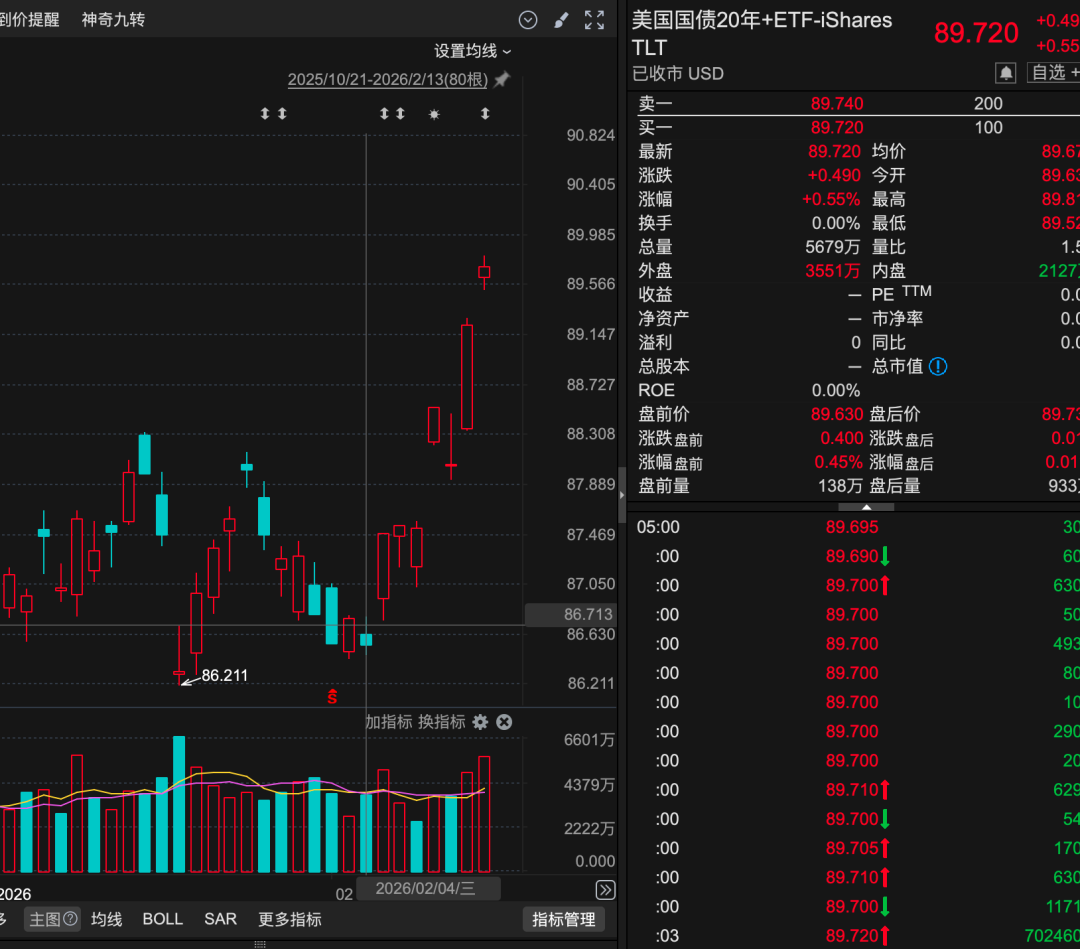The height and width of the screenshot is (949, 1080).
Task: Collapse the right side panel handle
Action: pyautogui.click(x=622, y=494)
